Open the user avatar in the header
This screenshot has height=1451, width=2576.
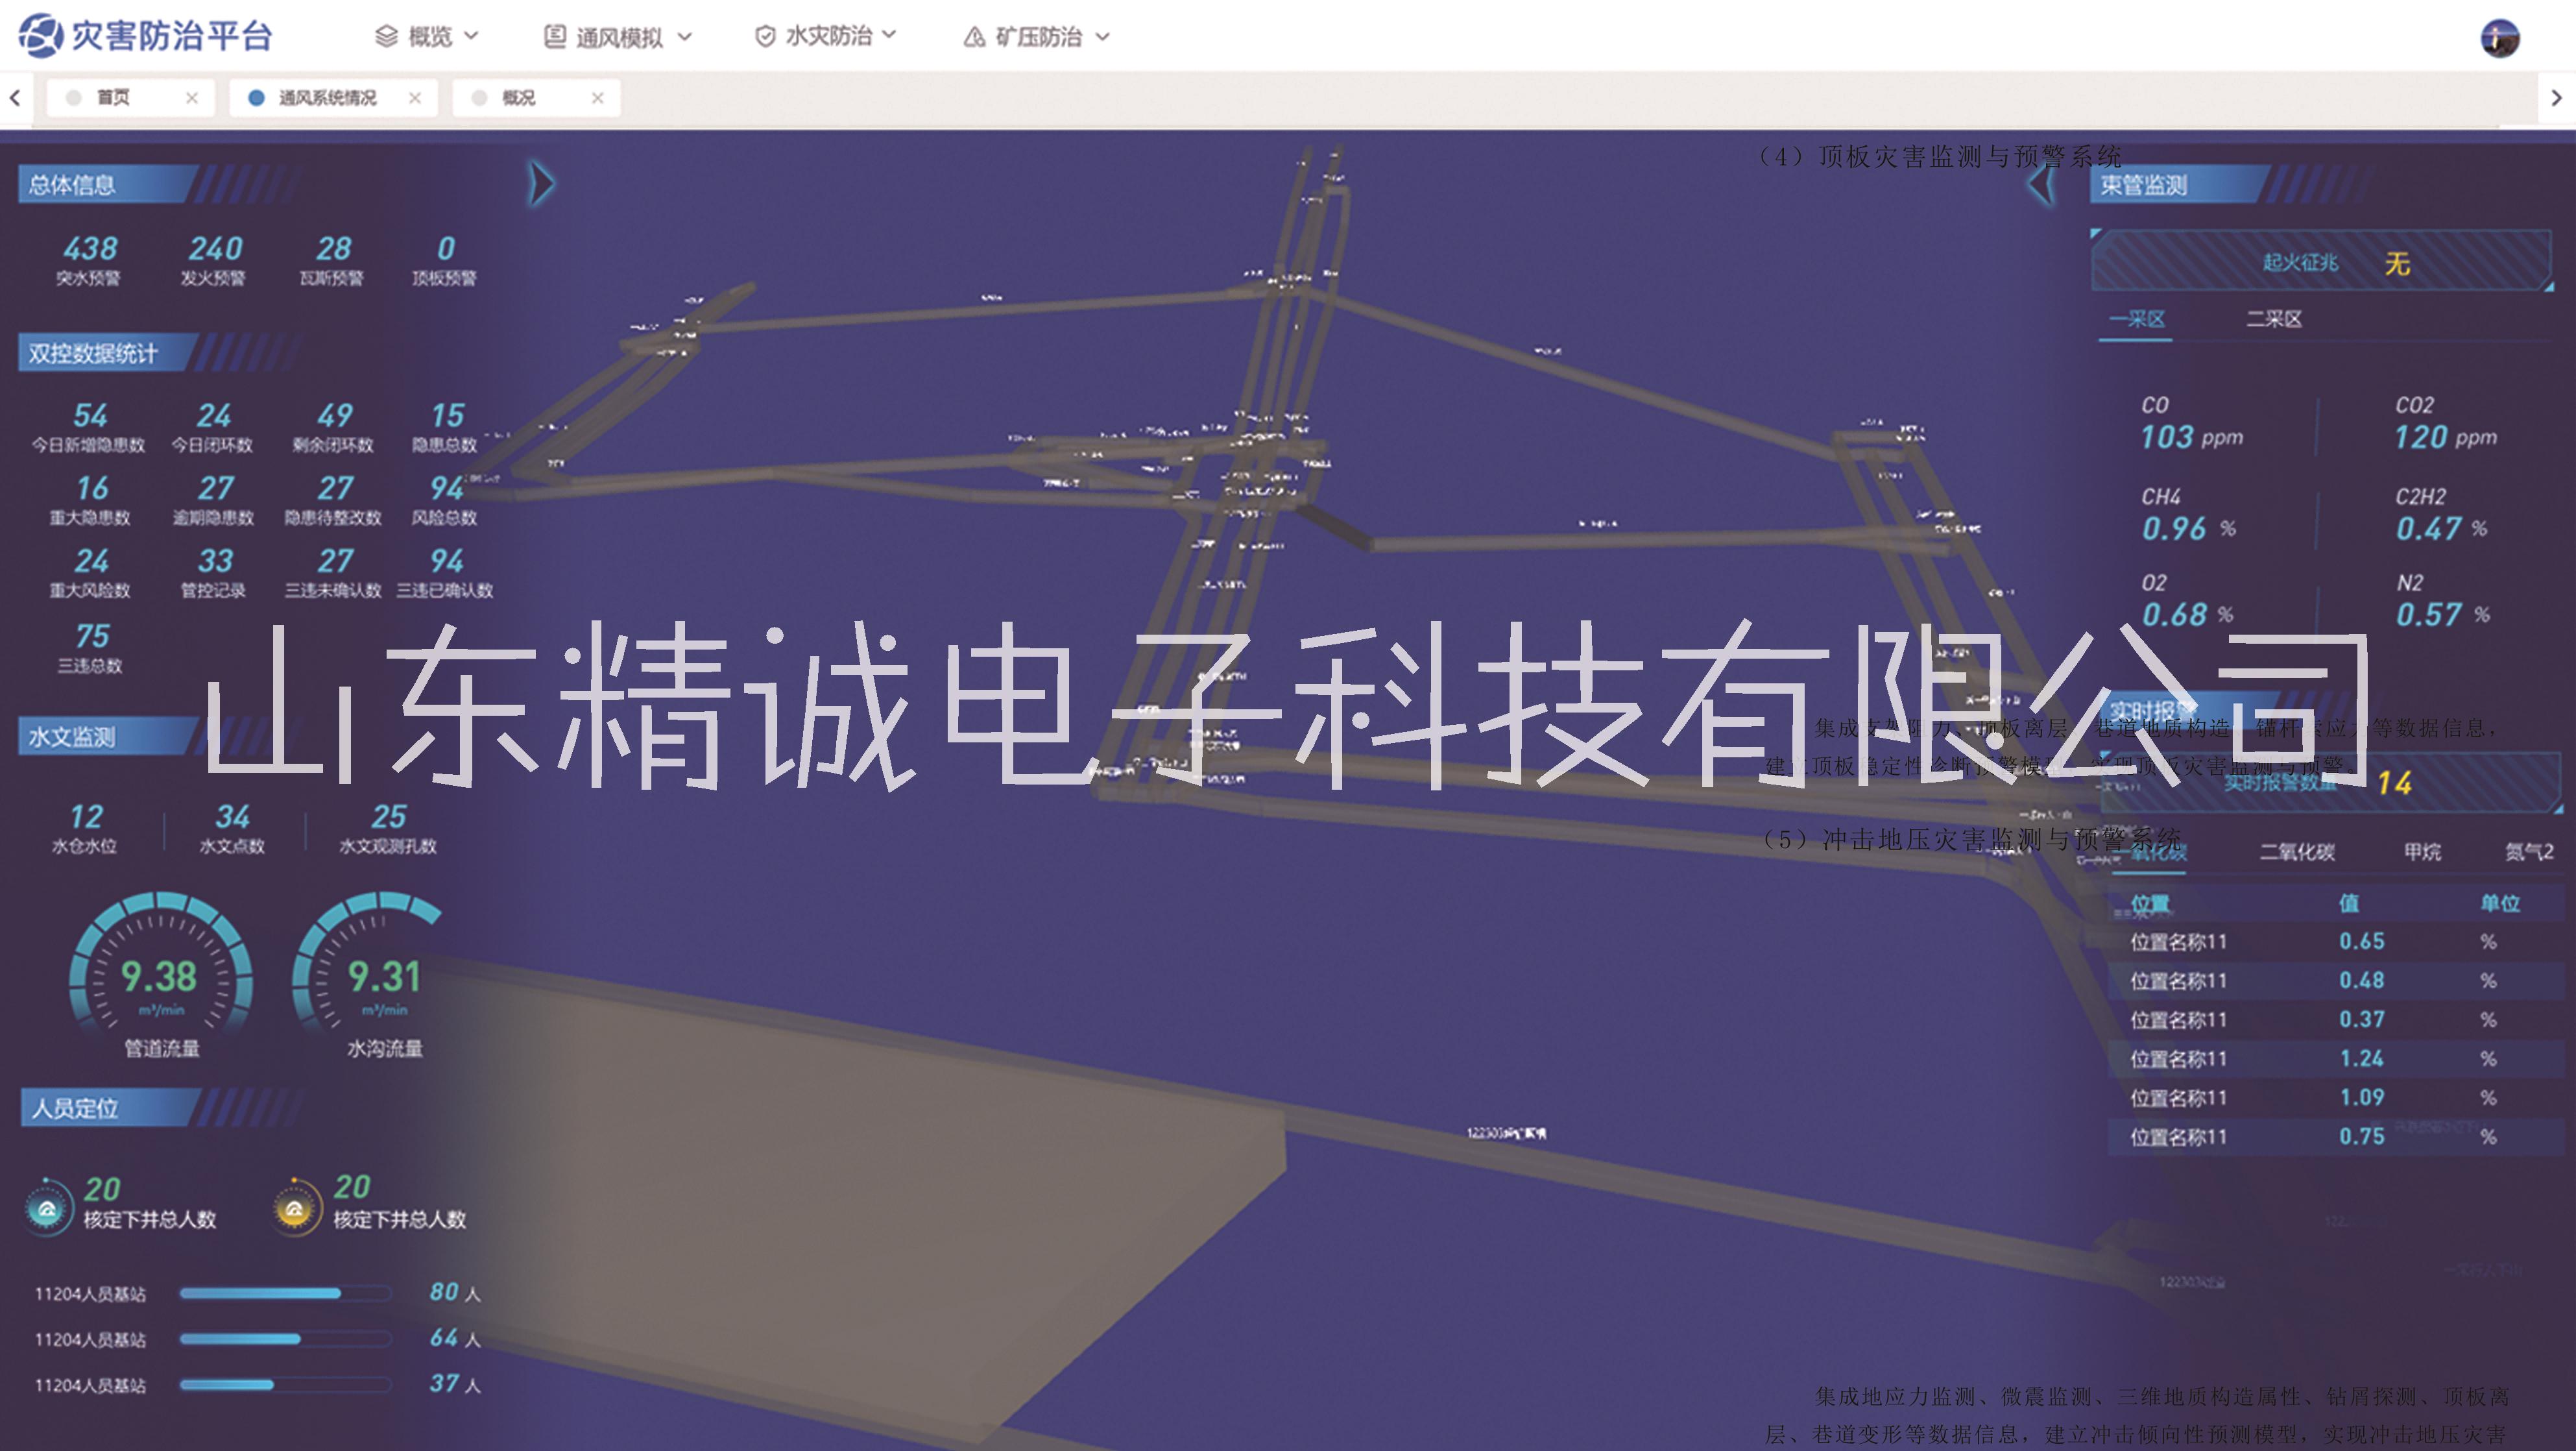coord(2500,38)
